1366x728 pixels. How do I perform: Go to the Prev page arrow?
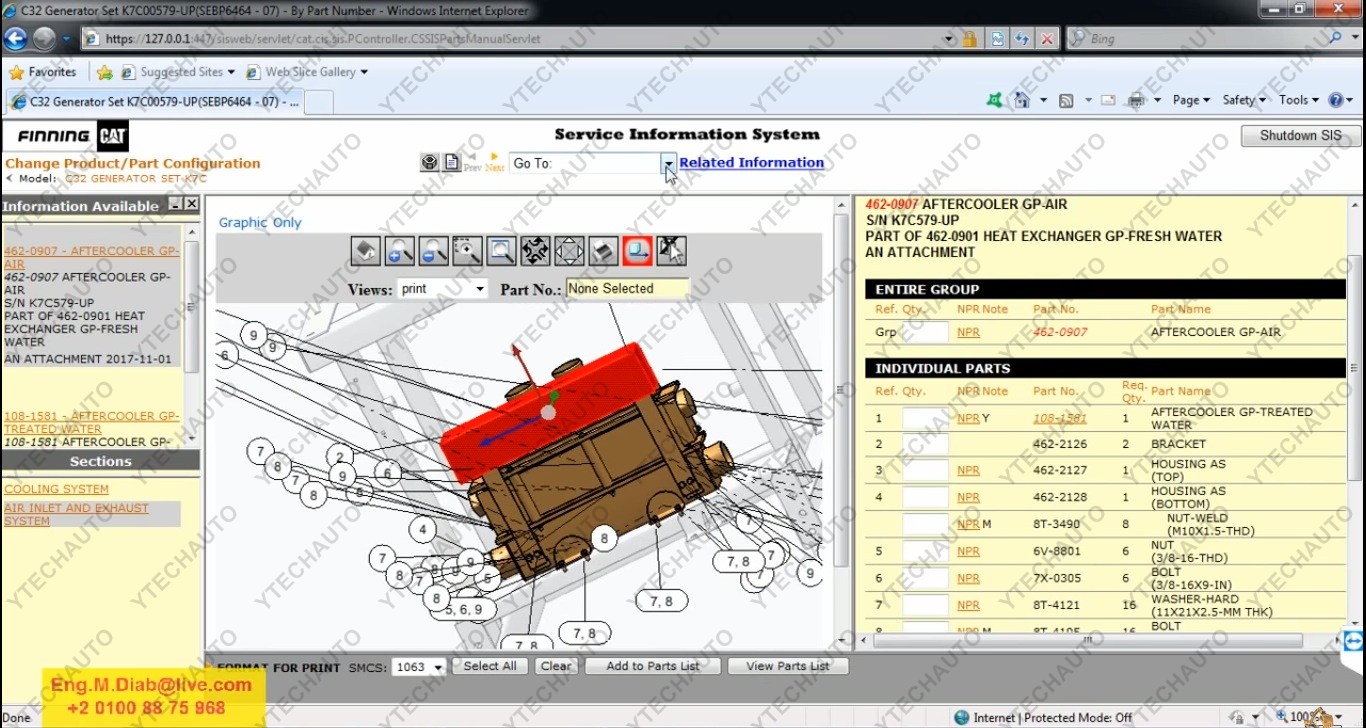click(472, 162)
